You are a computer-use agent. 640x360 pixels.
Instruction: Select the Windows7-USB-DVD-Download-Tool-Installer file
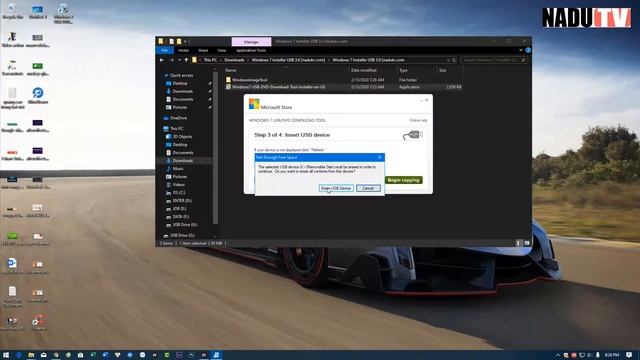279,87
